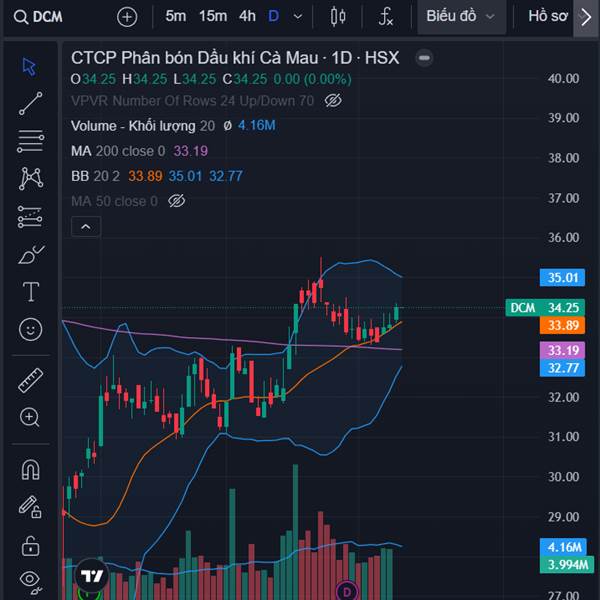Image resolution: width=600 pixels, height=600 pixels.
Task: Collapse the indicator legend
Action: tap(86, 227)
